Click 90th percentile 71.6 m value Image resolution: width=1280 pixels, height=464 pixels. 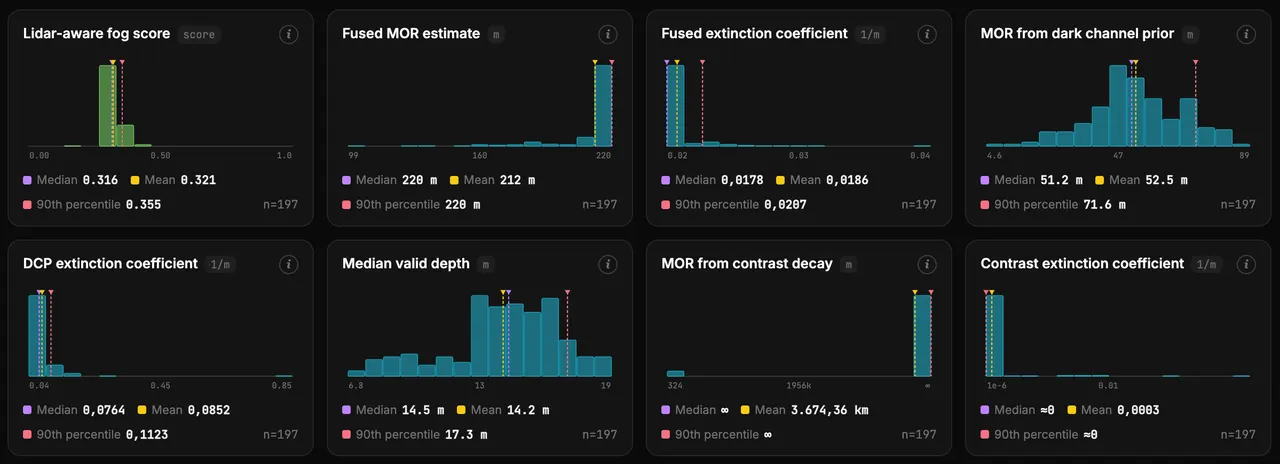(1105, 204)
